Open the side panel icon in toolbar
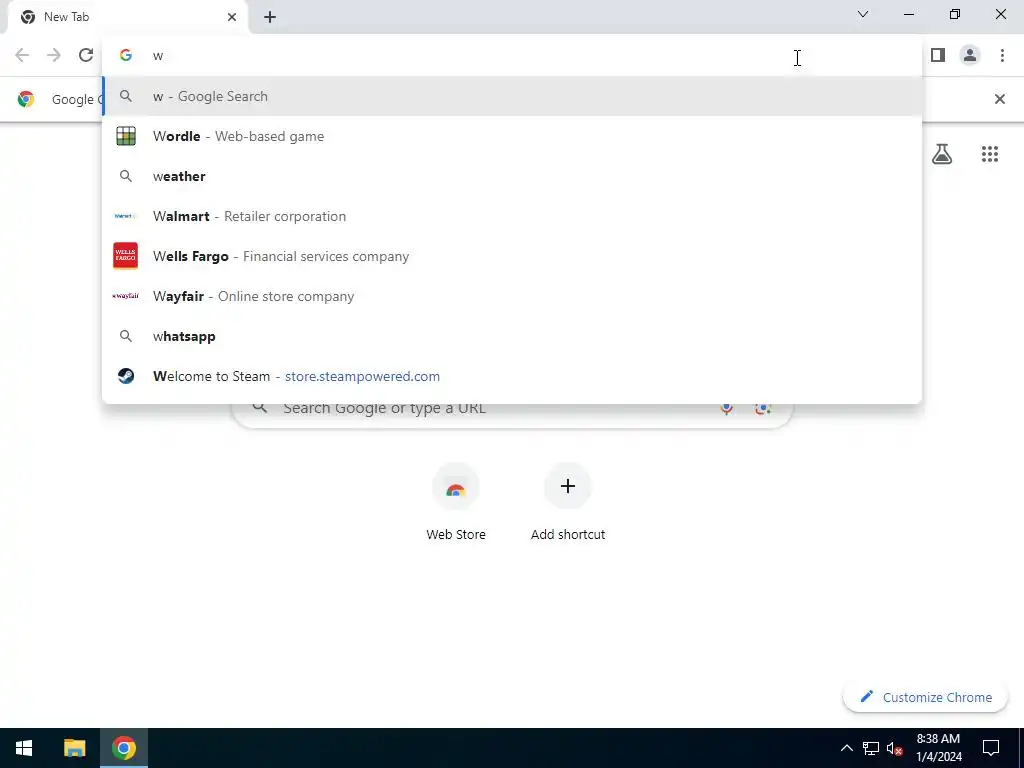Image resolution: width=1024 pixels, height=768 pixels. tap(938, 56)
